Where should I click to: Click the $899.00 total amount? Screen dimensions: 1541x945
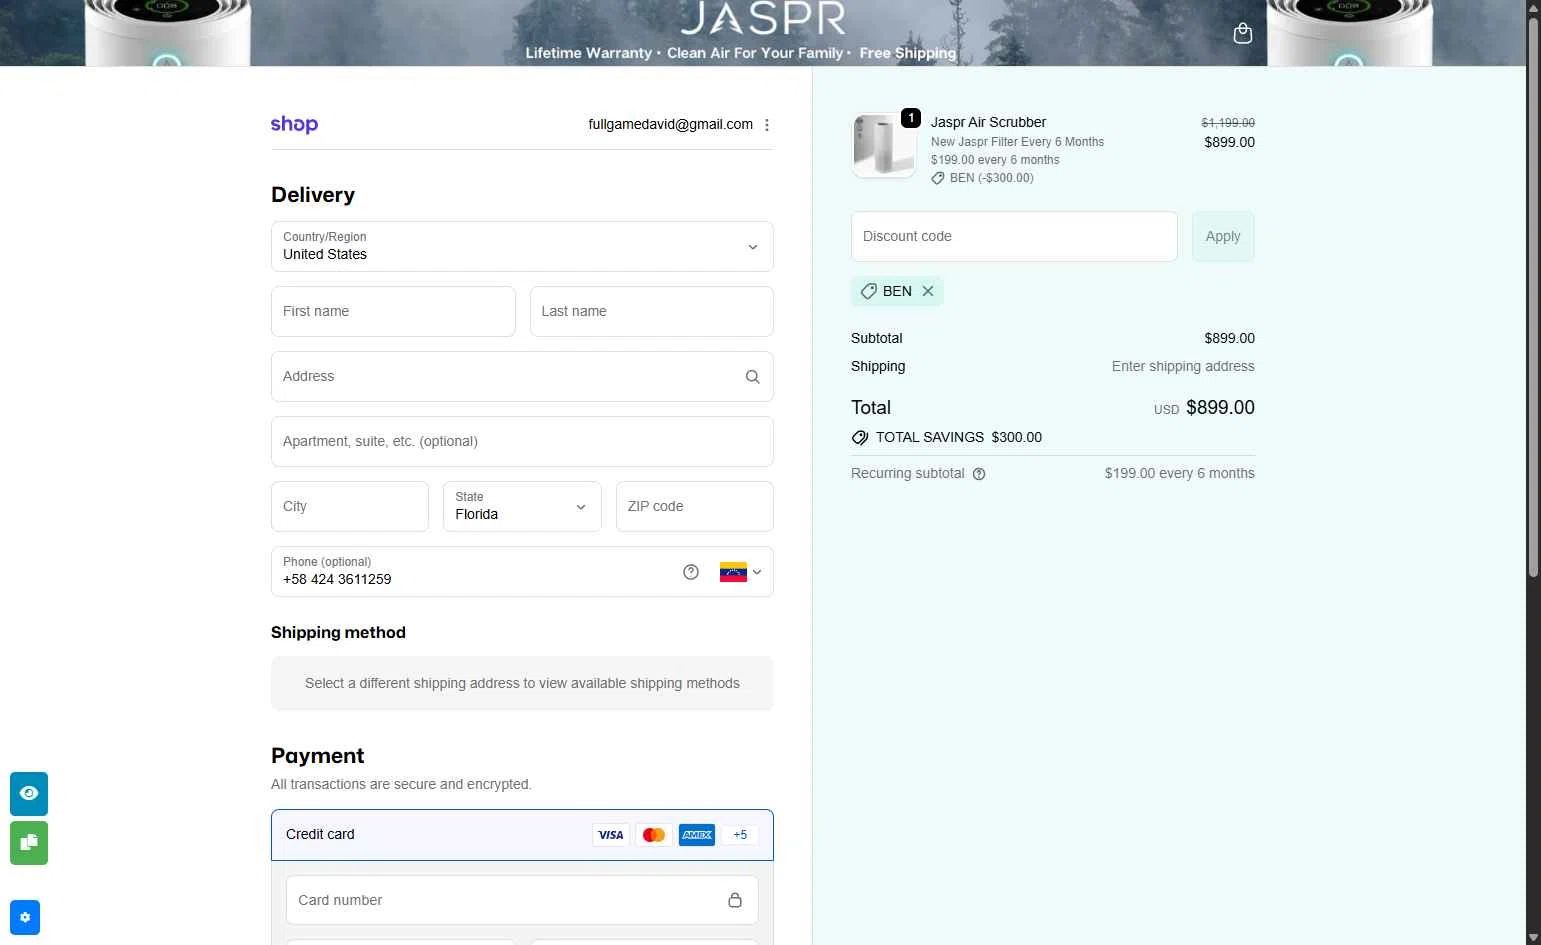coord(1220,408)
